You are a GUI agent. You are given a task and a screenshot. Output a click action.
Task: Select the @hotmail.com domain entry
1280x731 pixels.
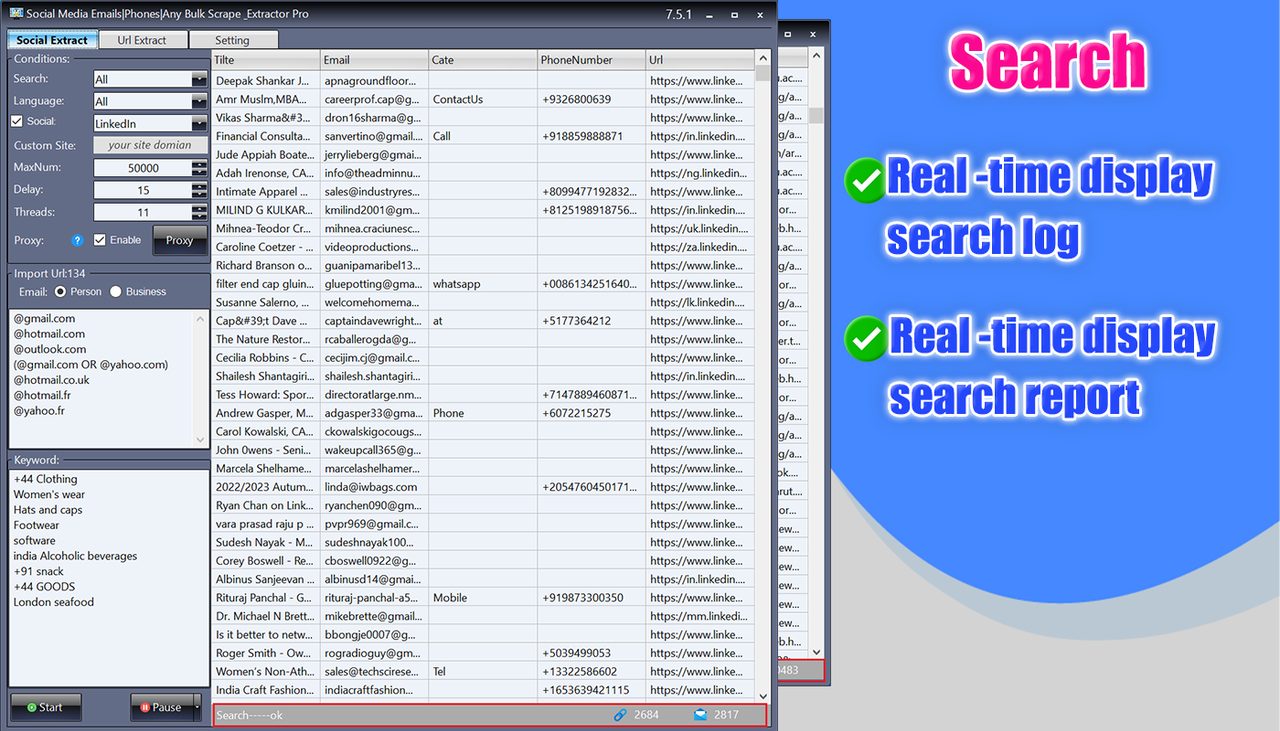[x=49, y=334]
